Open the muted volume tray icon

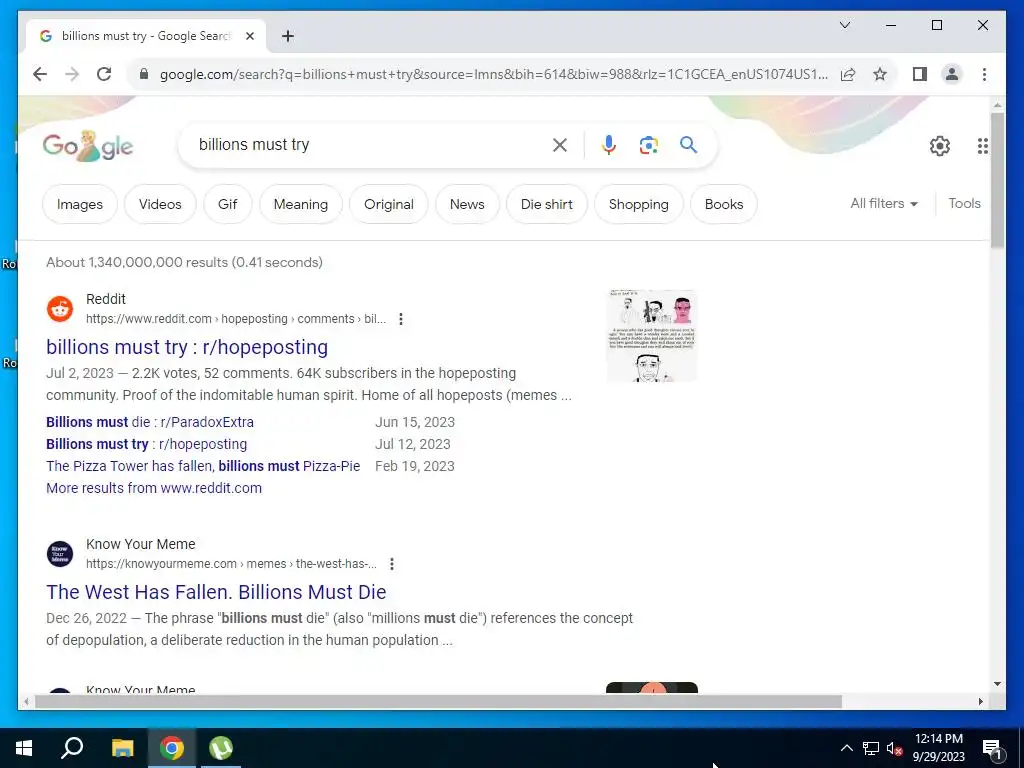click(x=895, y=748)
